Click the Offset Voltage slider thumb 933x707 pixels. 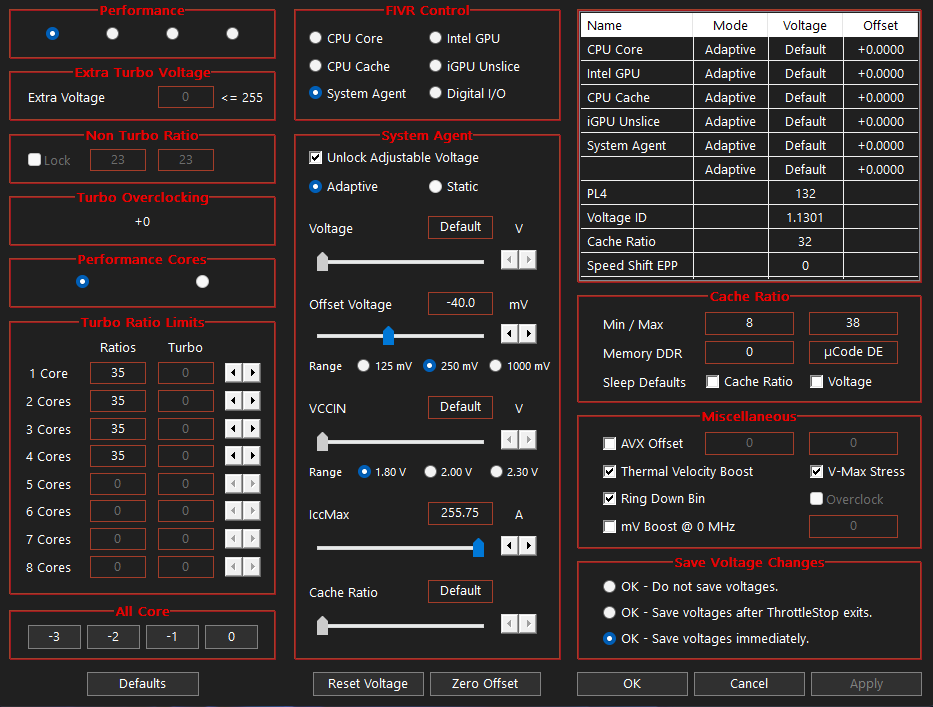[389, 335]
